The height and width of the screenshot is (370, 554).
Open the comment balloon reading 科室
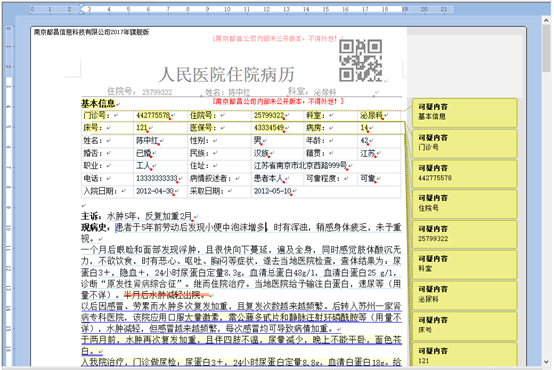point(464,265)
